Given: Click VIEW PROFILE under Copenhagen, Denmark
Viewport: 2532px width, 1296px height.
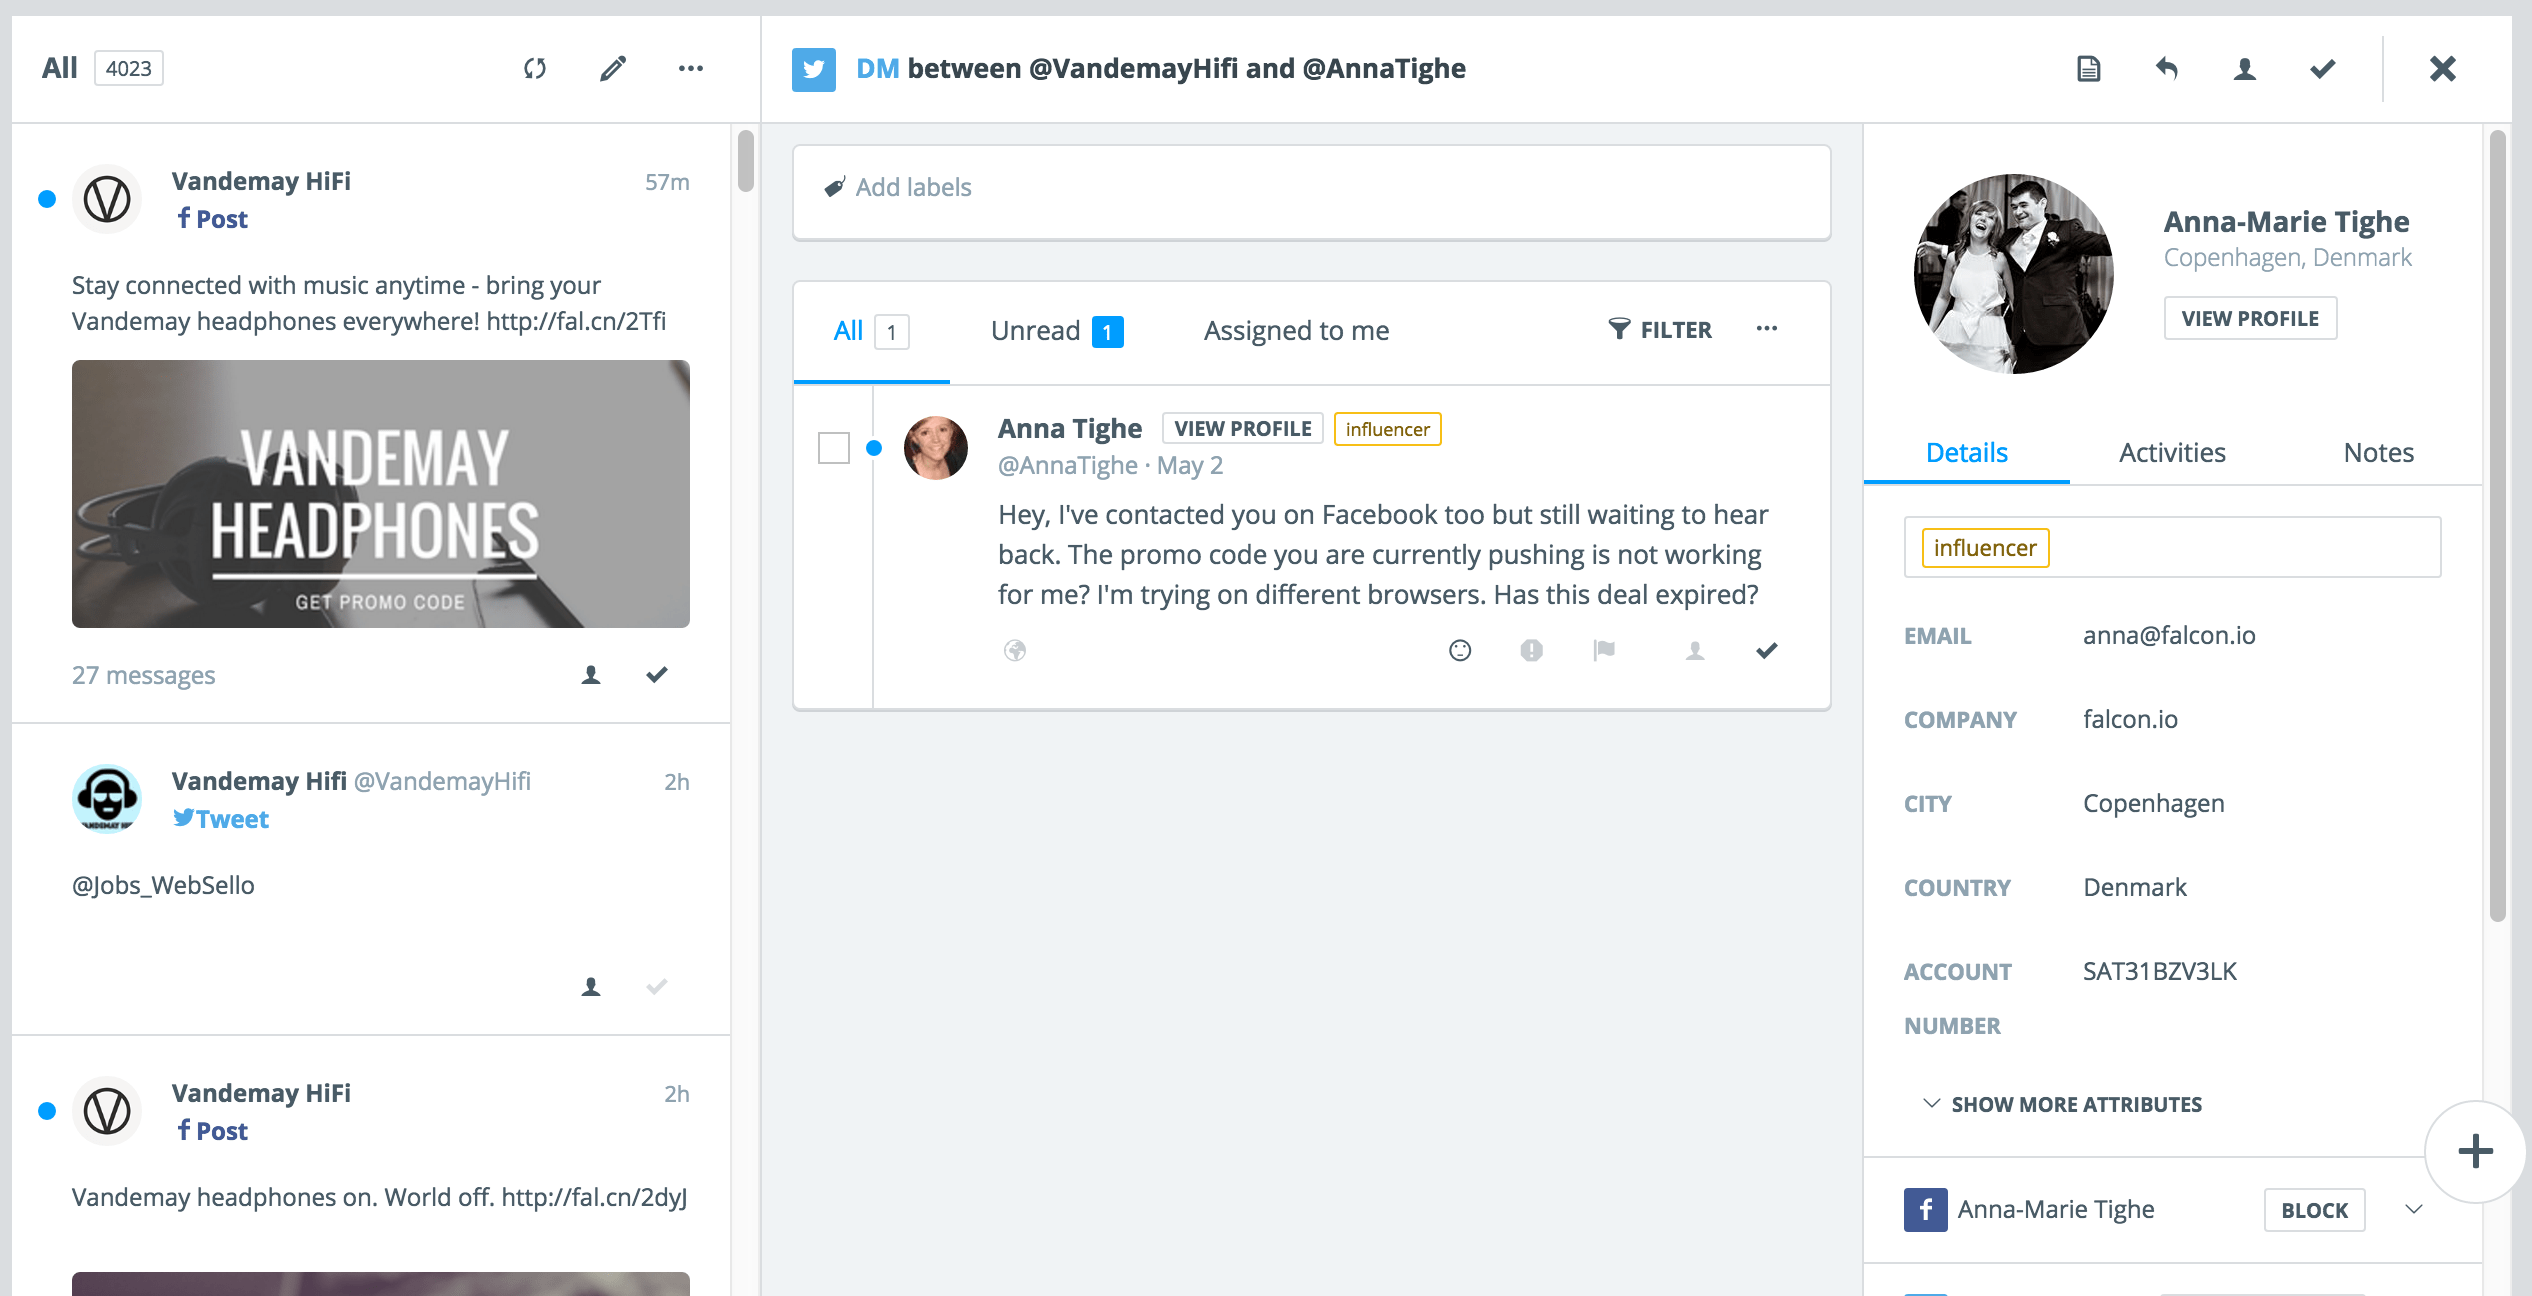Looking at the screenshot, I should [x=2250, y=318].
